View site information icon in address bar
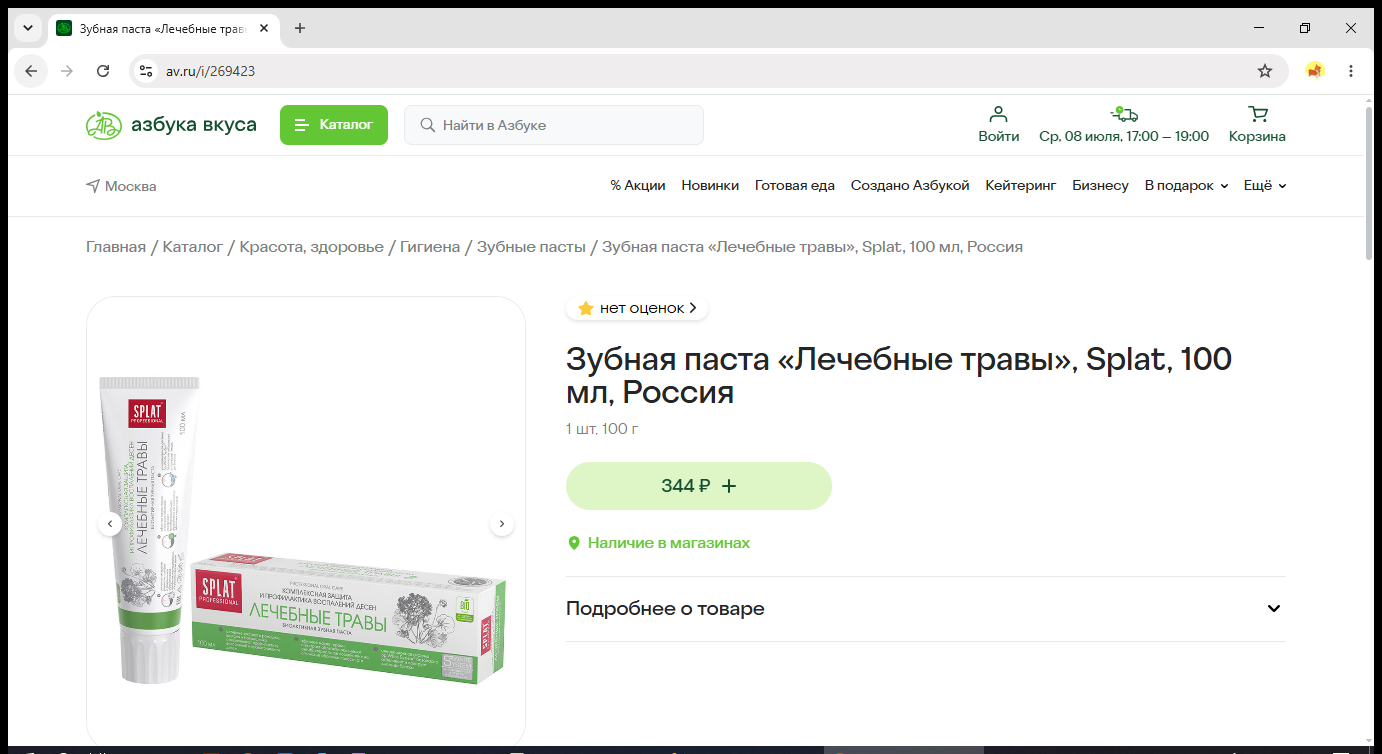 pyautogui.click(x=146, y=71)
